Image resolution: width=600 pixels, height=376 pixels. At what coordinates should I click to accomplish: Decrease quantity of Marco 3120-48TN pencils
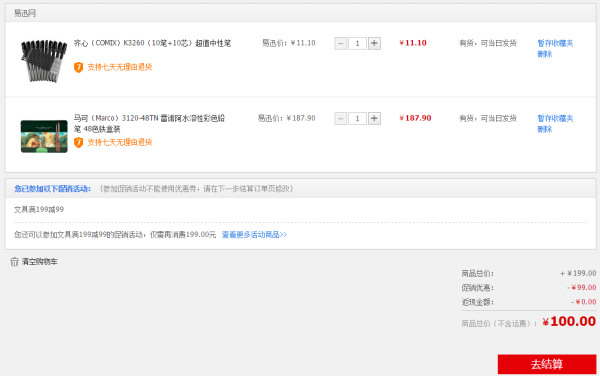click(x=341, y=118)
